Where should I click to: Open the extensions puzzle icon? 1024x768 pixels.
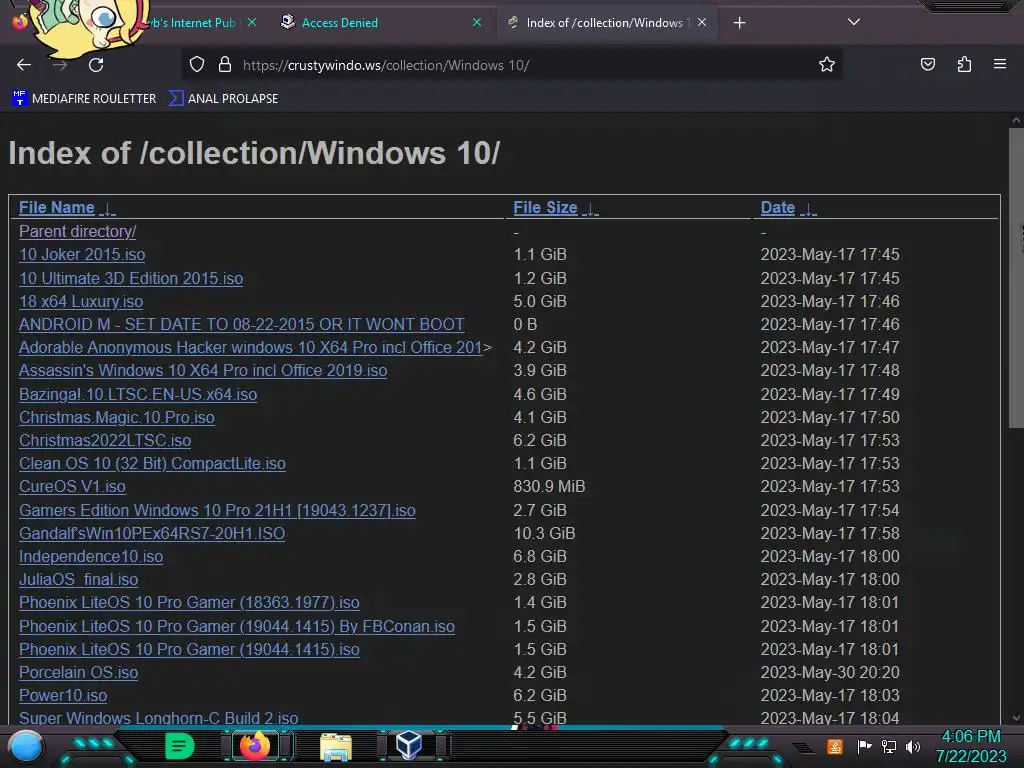[964, 65]
